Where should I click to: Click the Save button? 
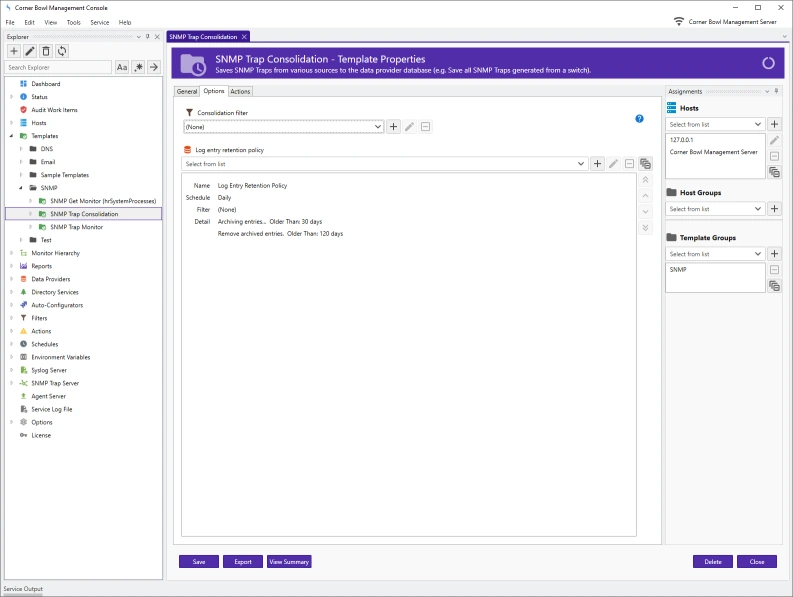(x=199, y=562)
